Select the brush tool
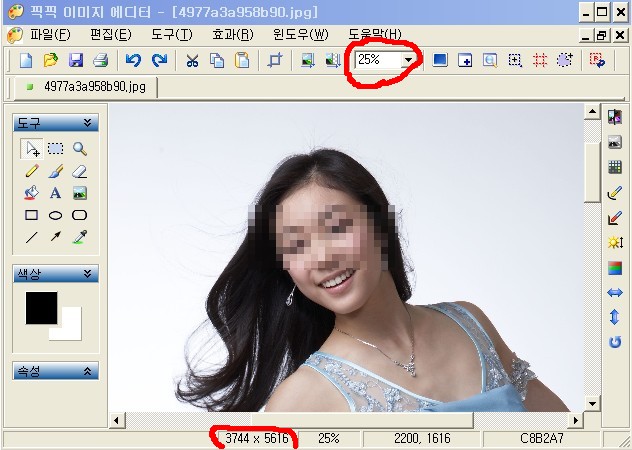 [x=56, y=171]
